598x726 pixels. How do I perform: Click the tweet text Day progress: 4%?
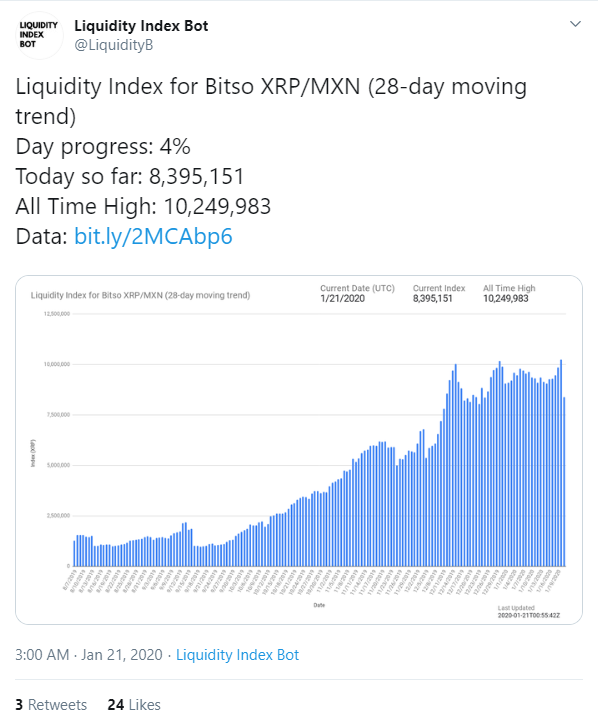[103, 146]
